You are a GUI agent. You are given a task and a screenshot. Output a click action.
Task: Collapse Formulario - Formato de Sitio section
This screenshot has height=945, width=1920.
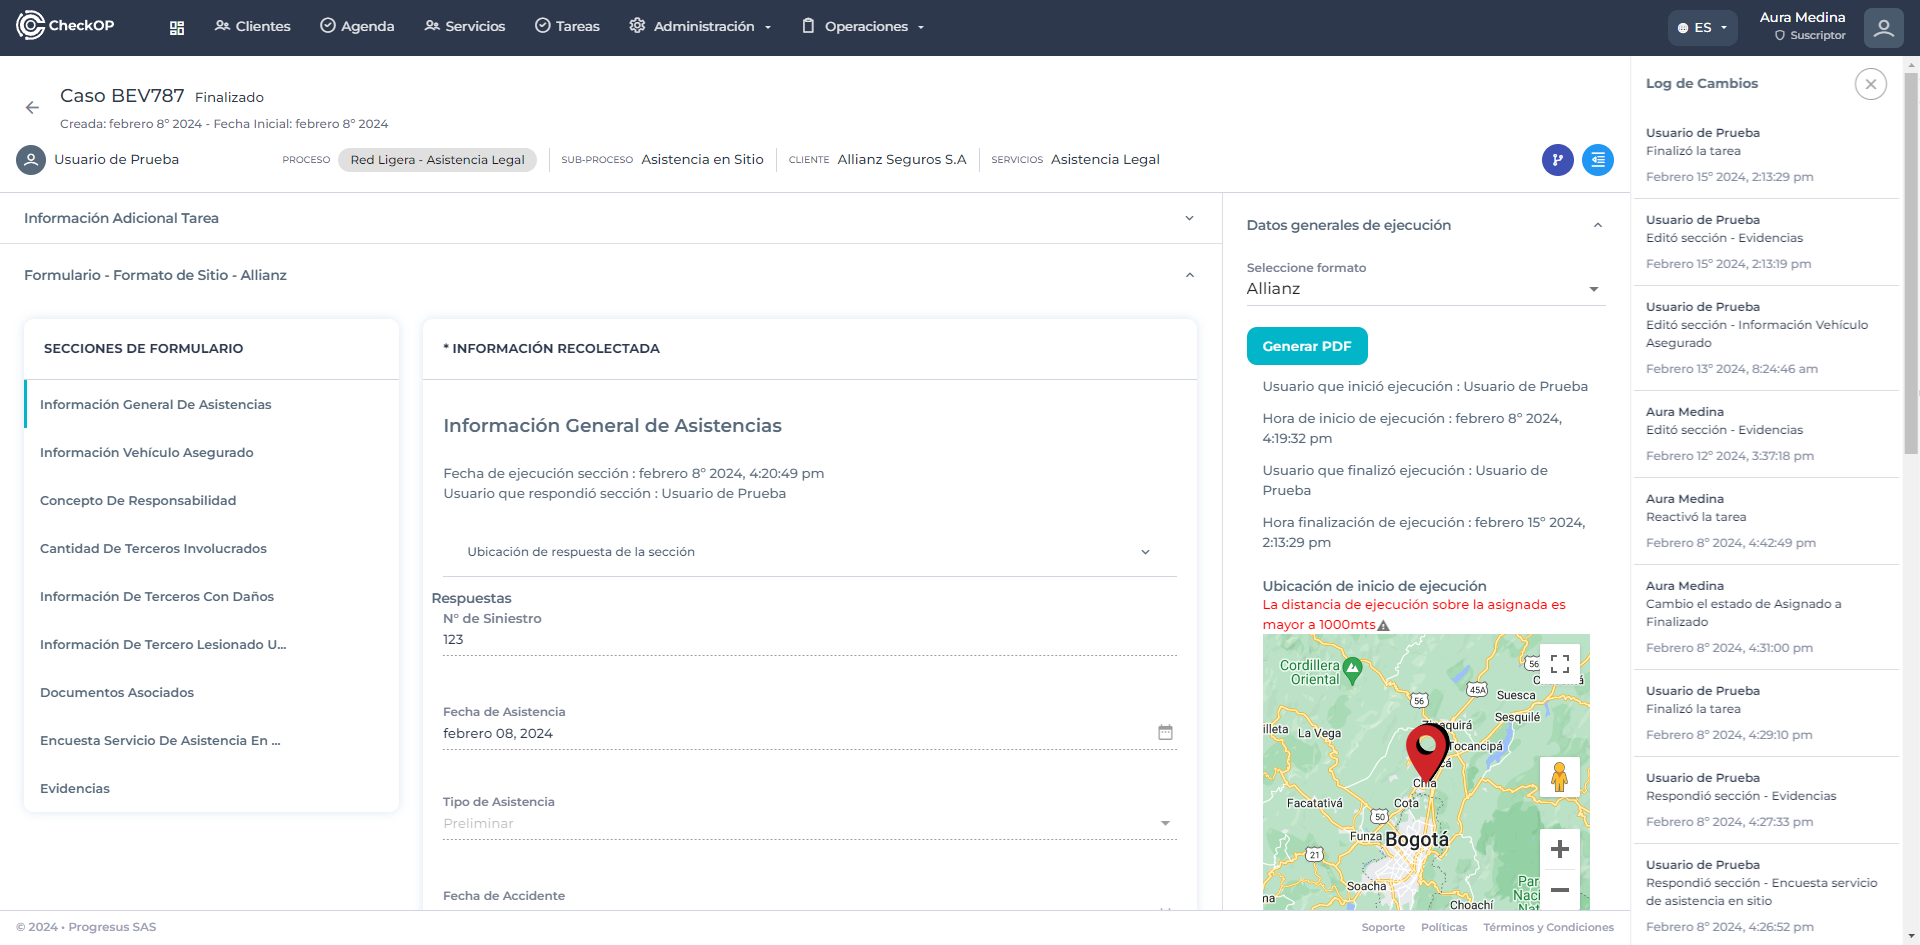click(x=611, y=275)
